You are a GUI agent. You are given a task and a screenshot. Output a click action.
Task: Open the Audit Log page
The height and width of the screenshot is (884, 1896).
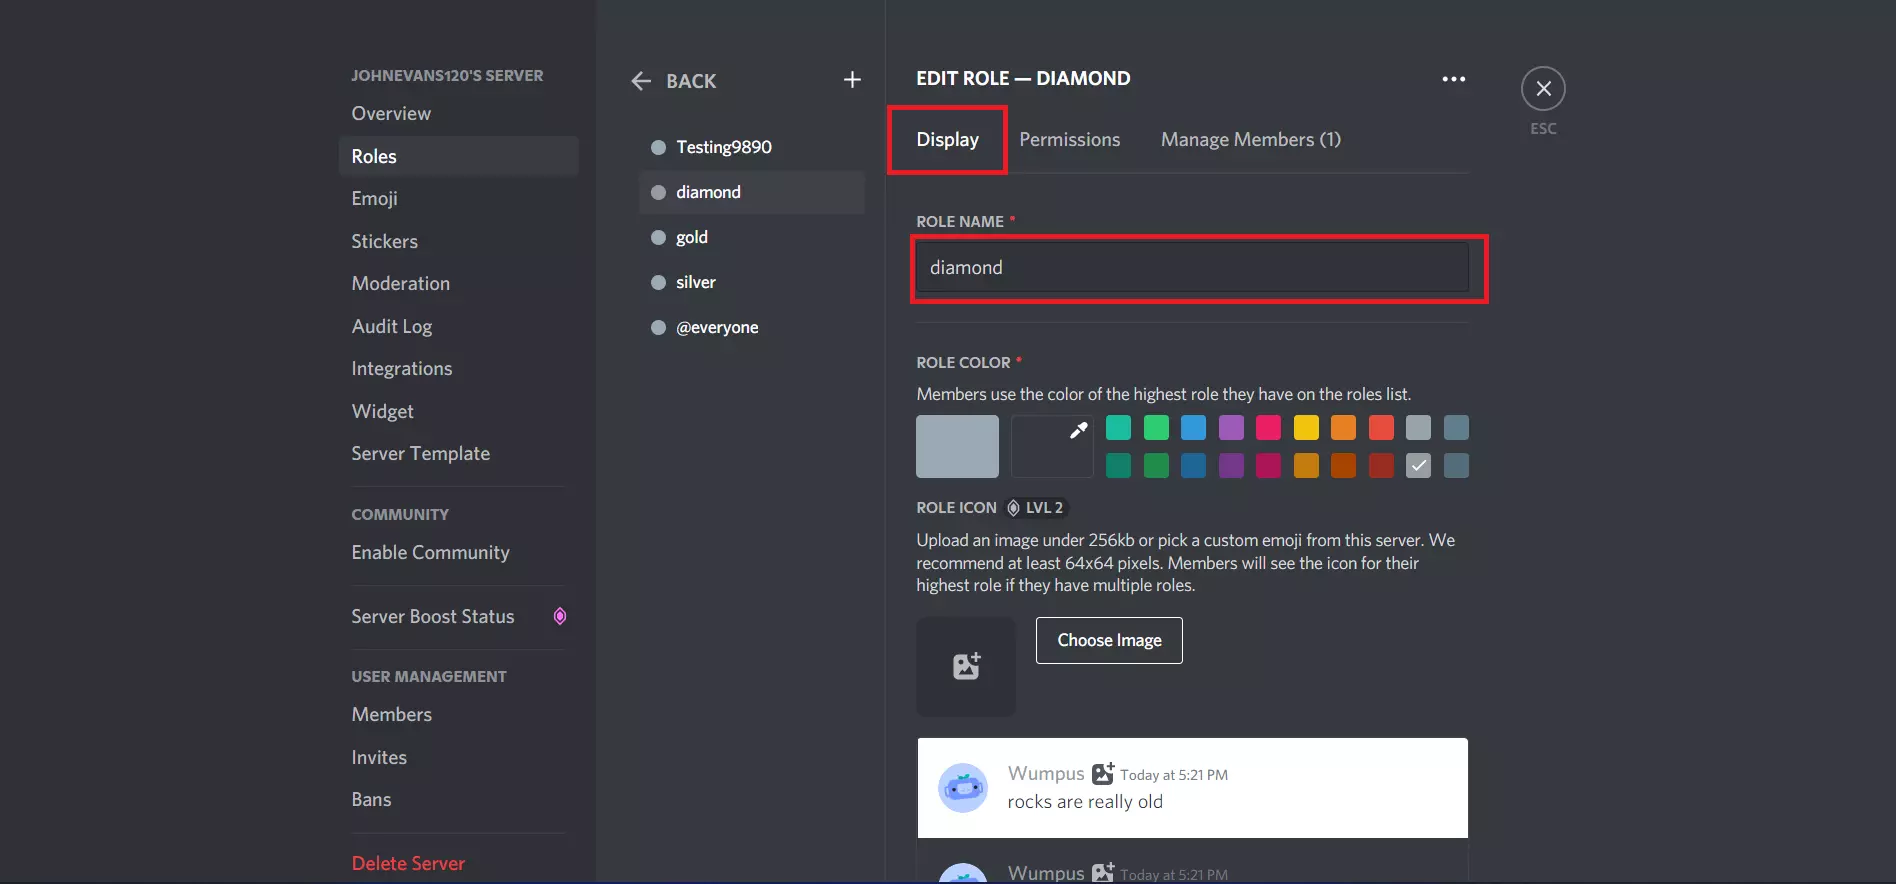click(459, 326)
